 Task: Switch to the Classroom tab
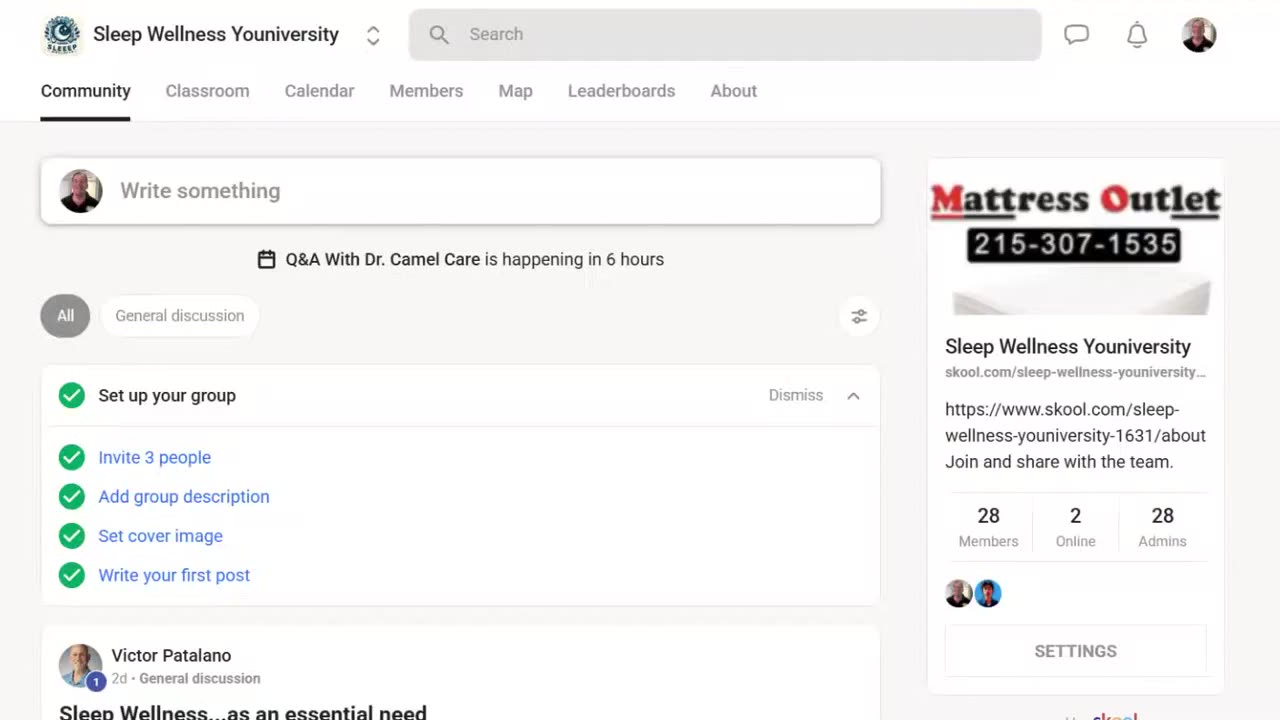point(207,91)
